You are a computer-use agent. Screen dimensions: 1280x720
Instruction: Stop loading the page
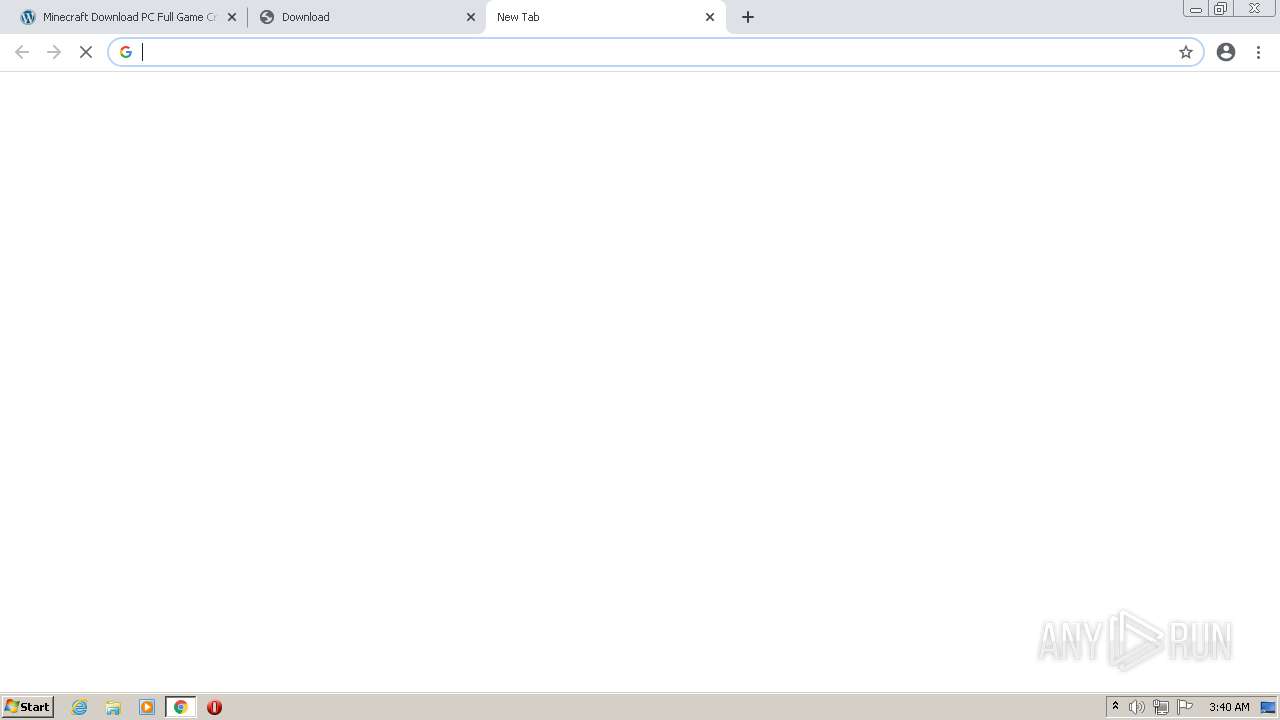[86, 52]
